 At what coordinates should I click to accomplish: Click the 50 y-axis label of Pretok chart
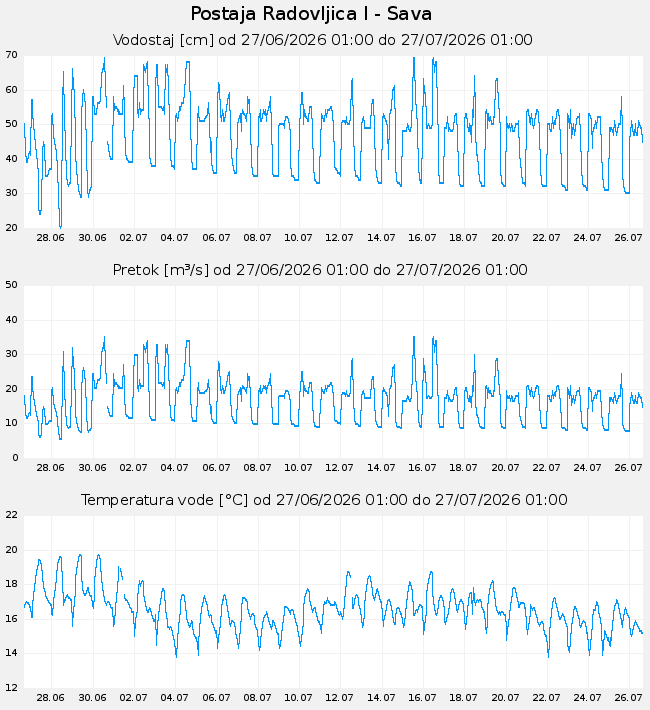click(x=12, y=285)
